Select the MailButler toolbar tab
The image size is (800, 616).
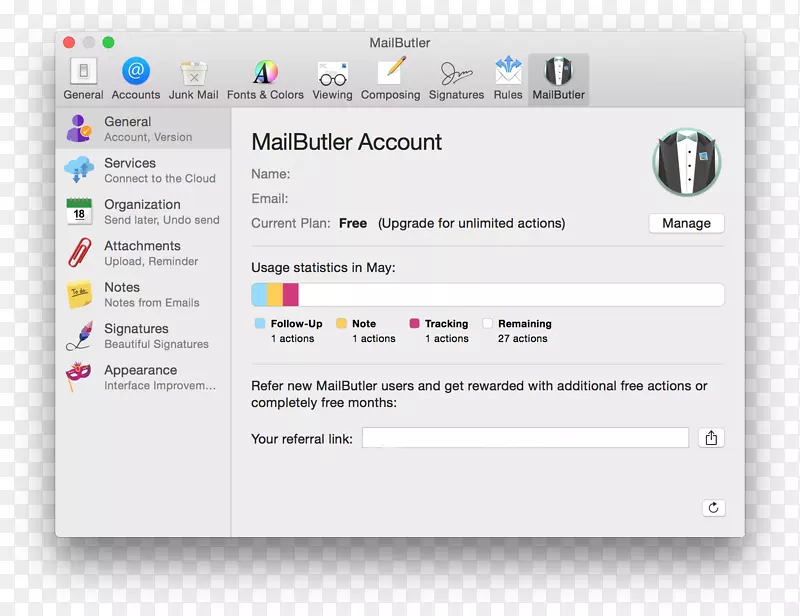pos(558,78)
